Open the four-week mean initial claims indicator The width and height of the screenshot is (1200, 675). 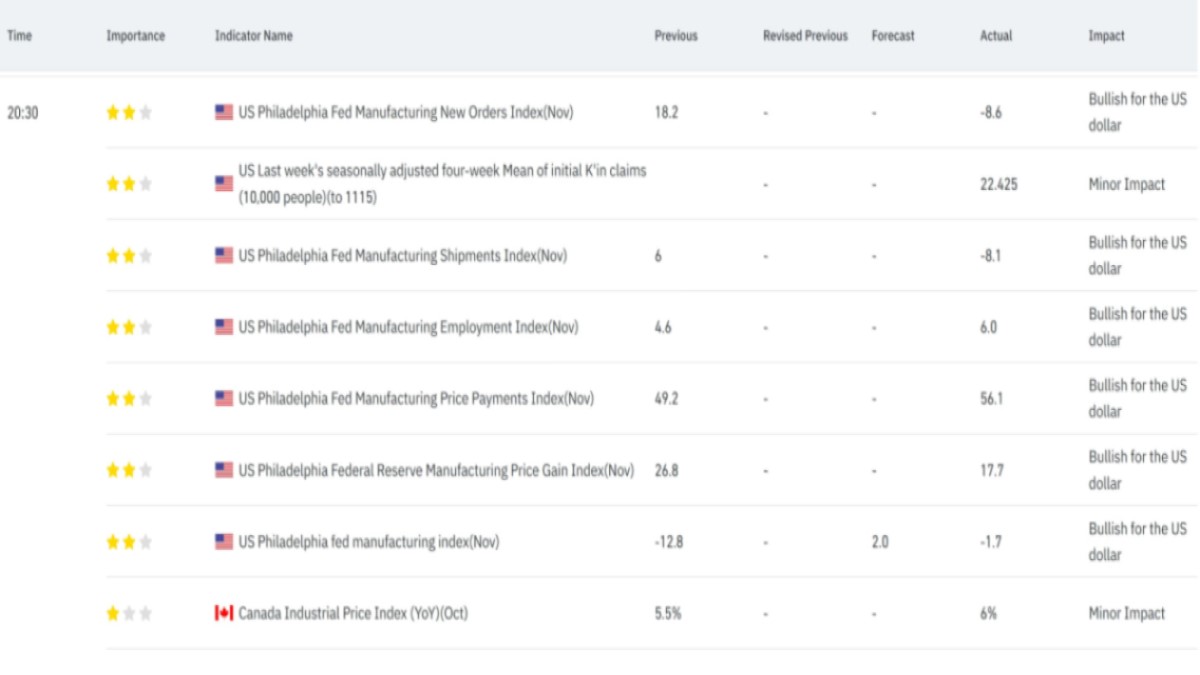441,184
